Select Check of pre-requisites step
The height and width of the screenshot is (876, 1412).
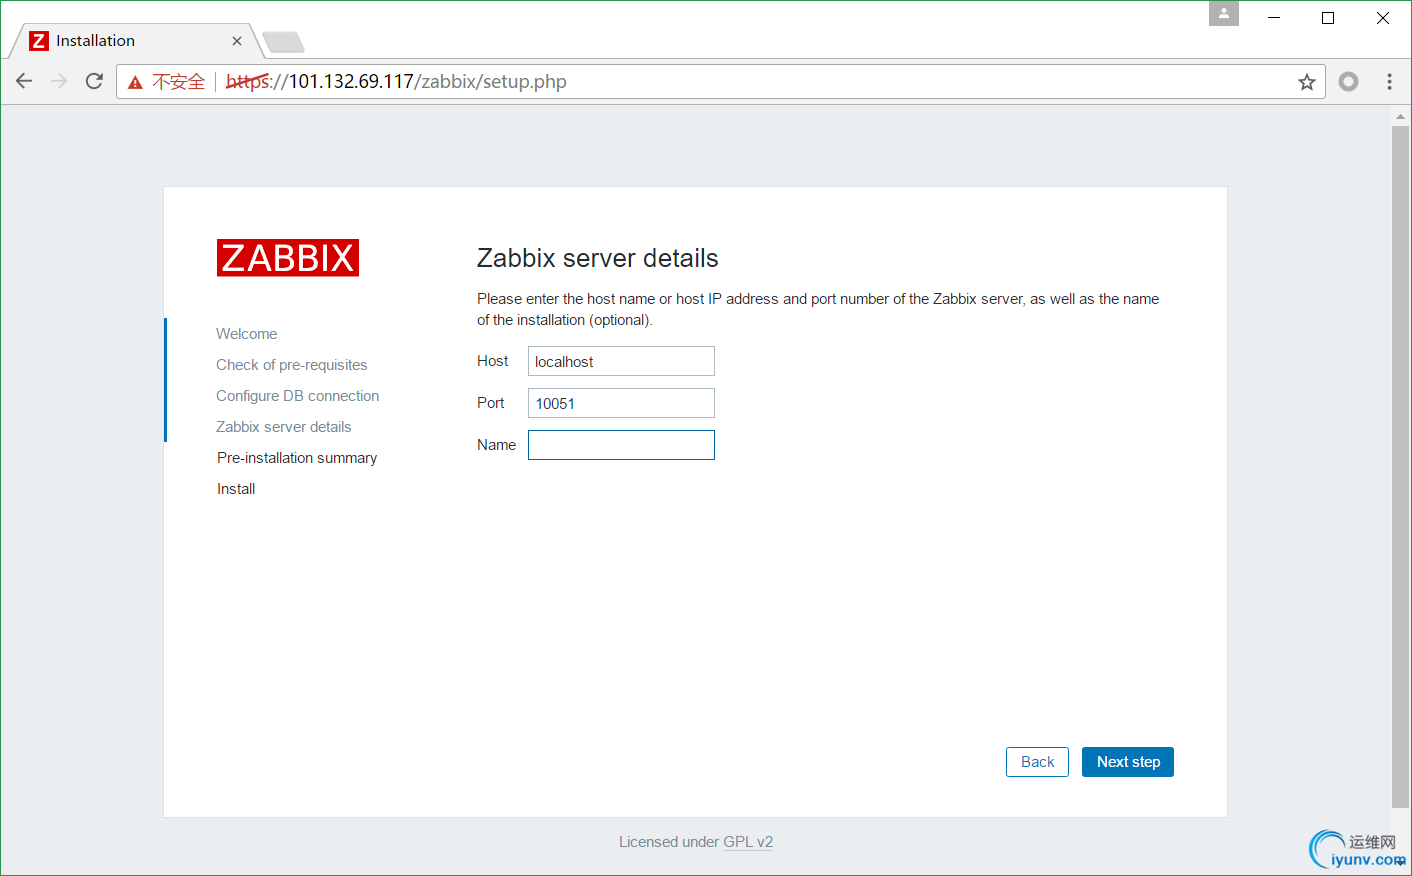pos(292,365)
